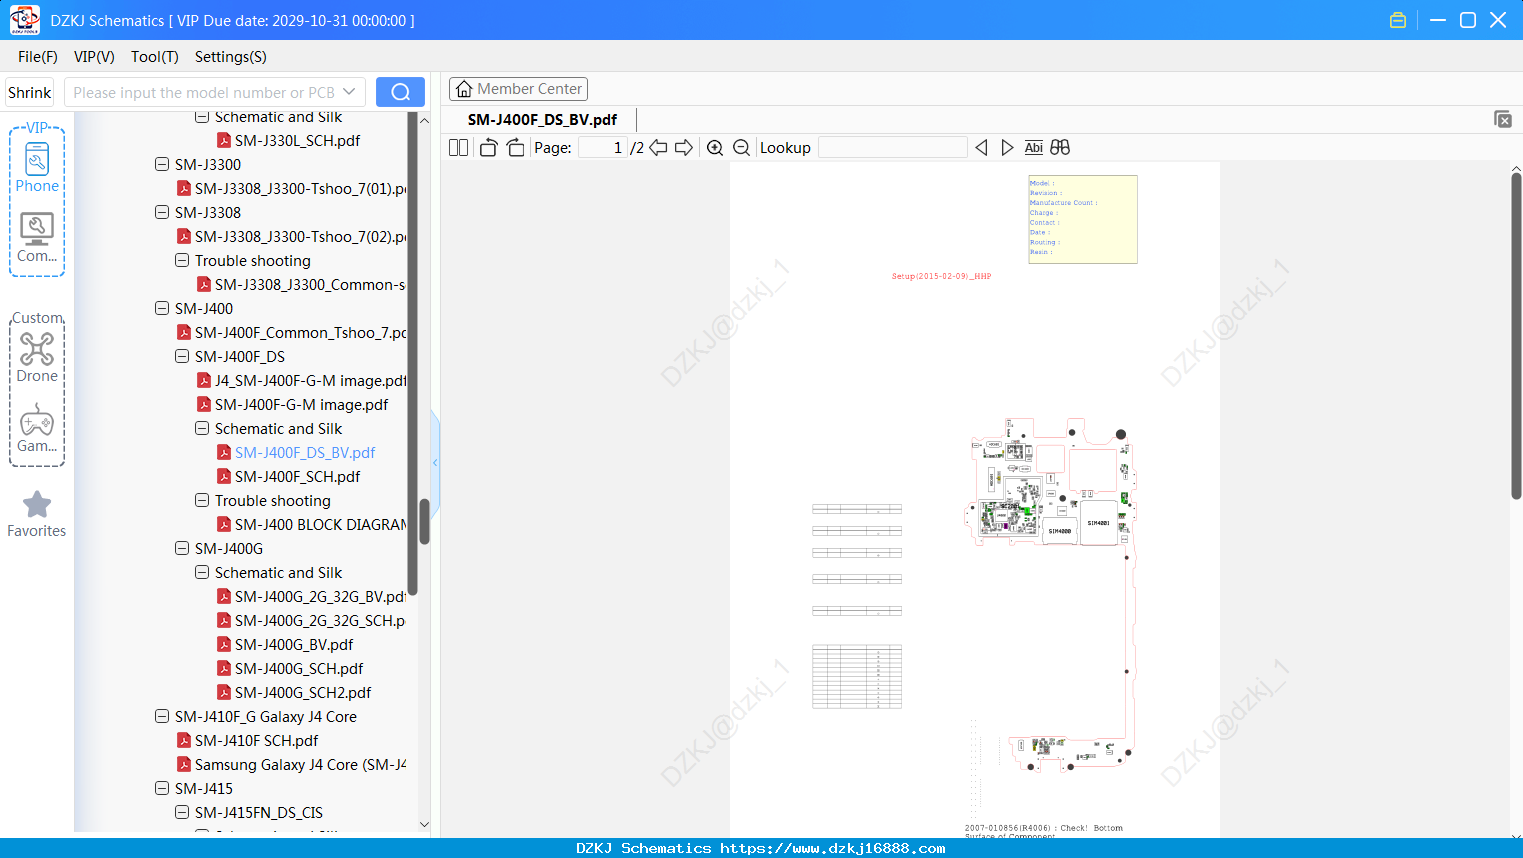
Task: Open the VIP menu
Action: click(x=94, y=57)
